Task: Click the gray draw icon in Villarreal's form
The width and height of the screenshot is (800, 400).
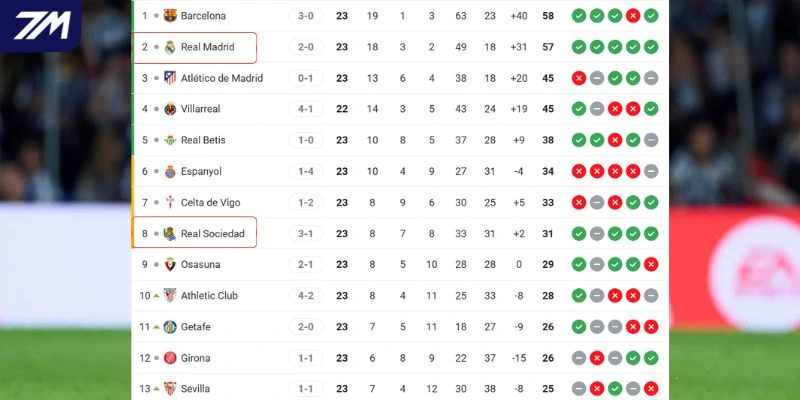Action: click(x=596, y=109)
